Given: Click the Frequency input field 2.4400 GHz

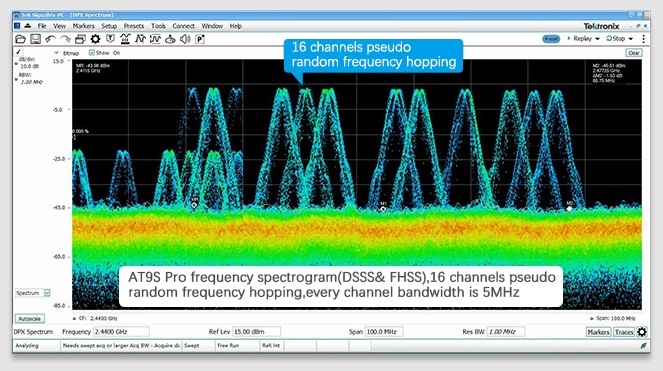Looking at the screenshot, I should point(121,332).
